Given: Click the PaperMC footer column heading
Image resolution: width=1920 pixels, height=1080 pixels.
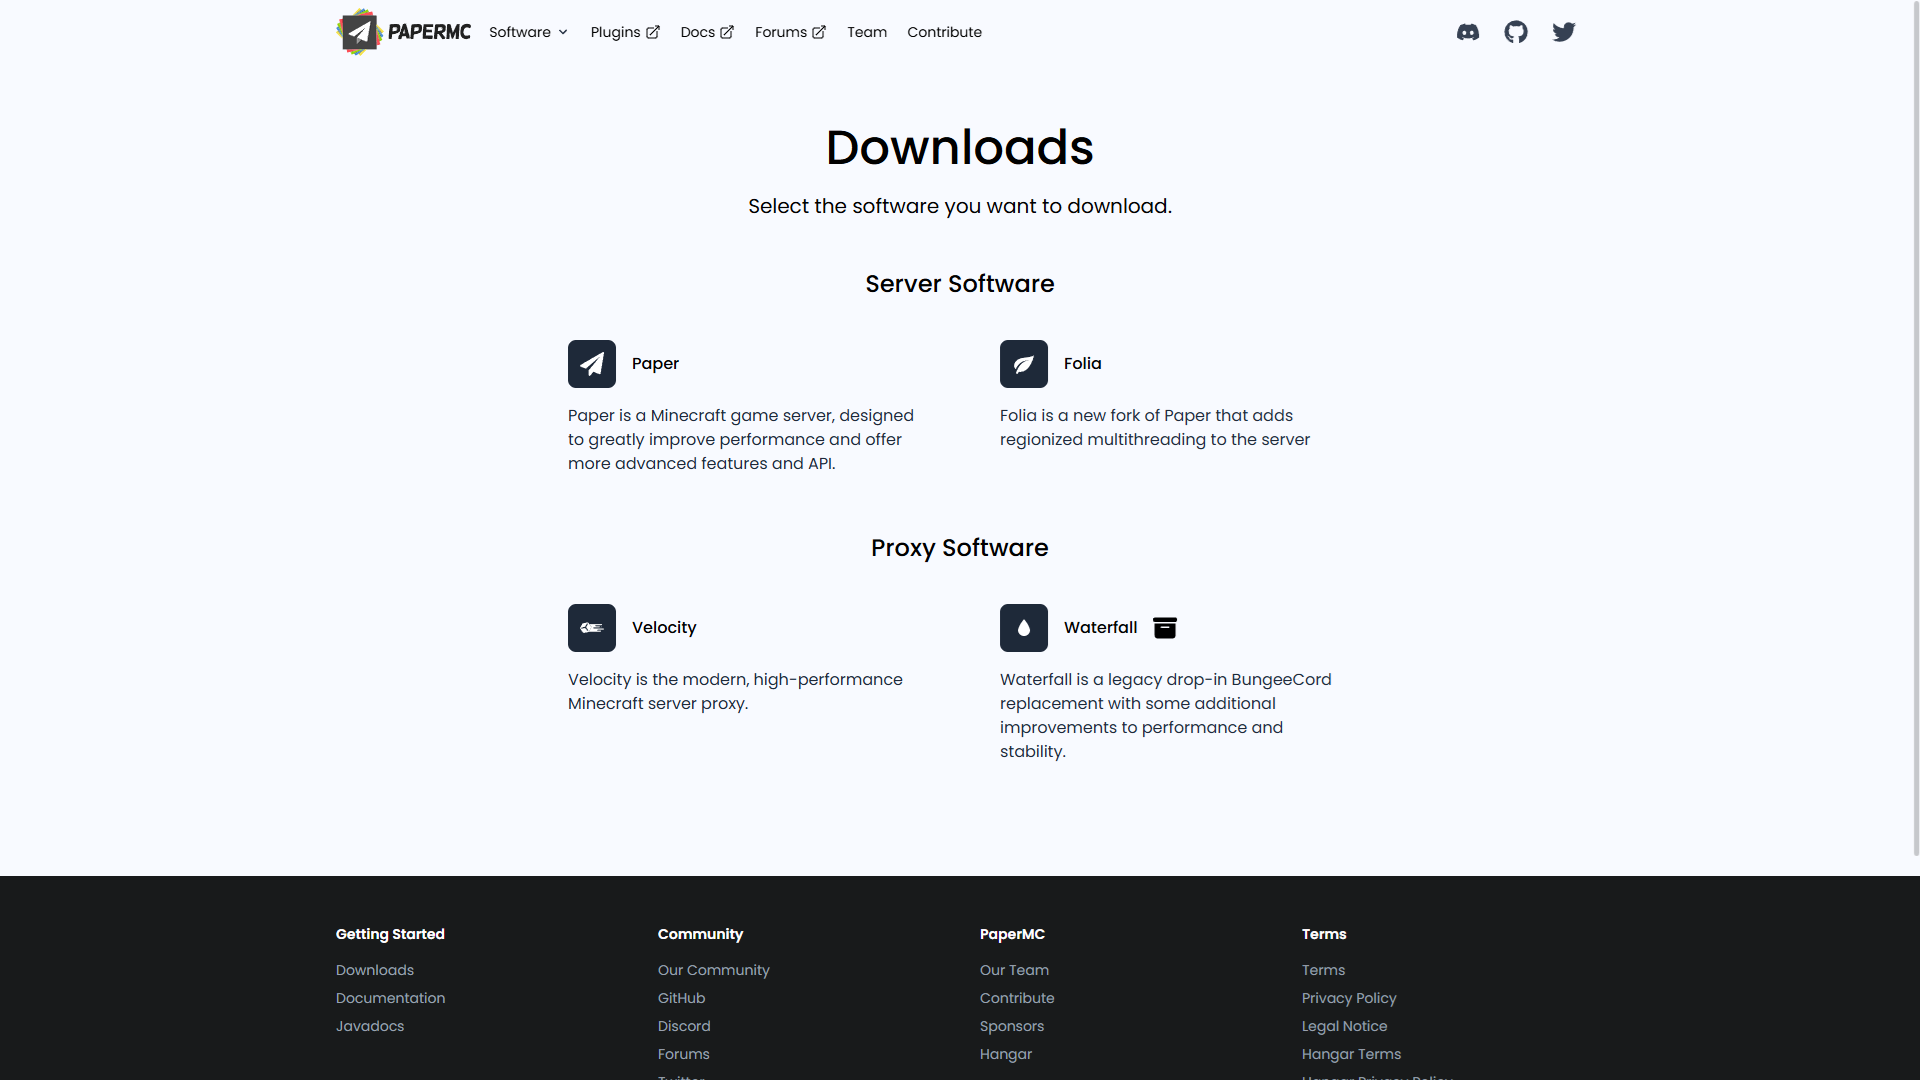Looking at the screenshot, I should coord(1012,934).
